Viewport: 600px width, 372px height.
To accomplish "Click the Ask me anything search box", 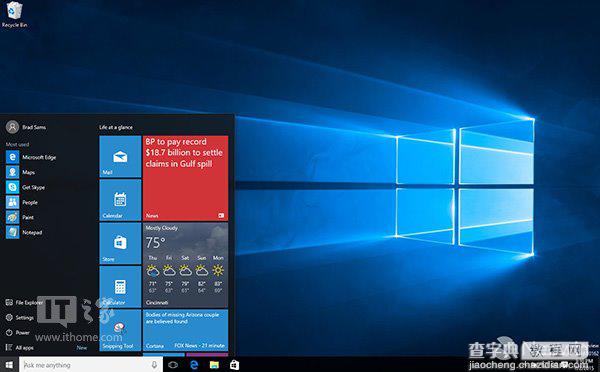I will (x=90, y=365).
